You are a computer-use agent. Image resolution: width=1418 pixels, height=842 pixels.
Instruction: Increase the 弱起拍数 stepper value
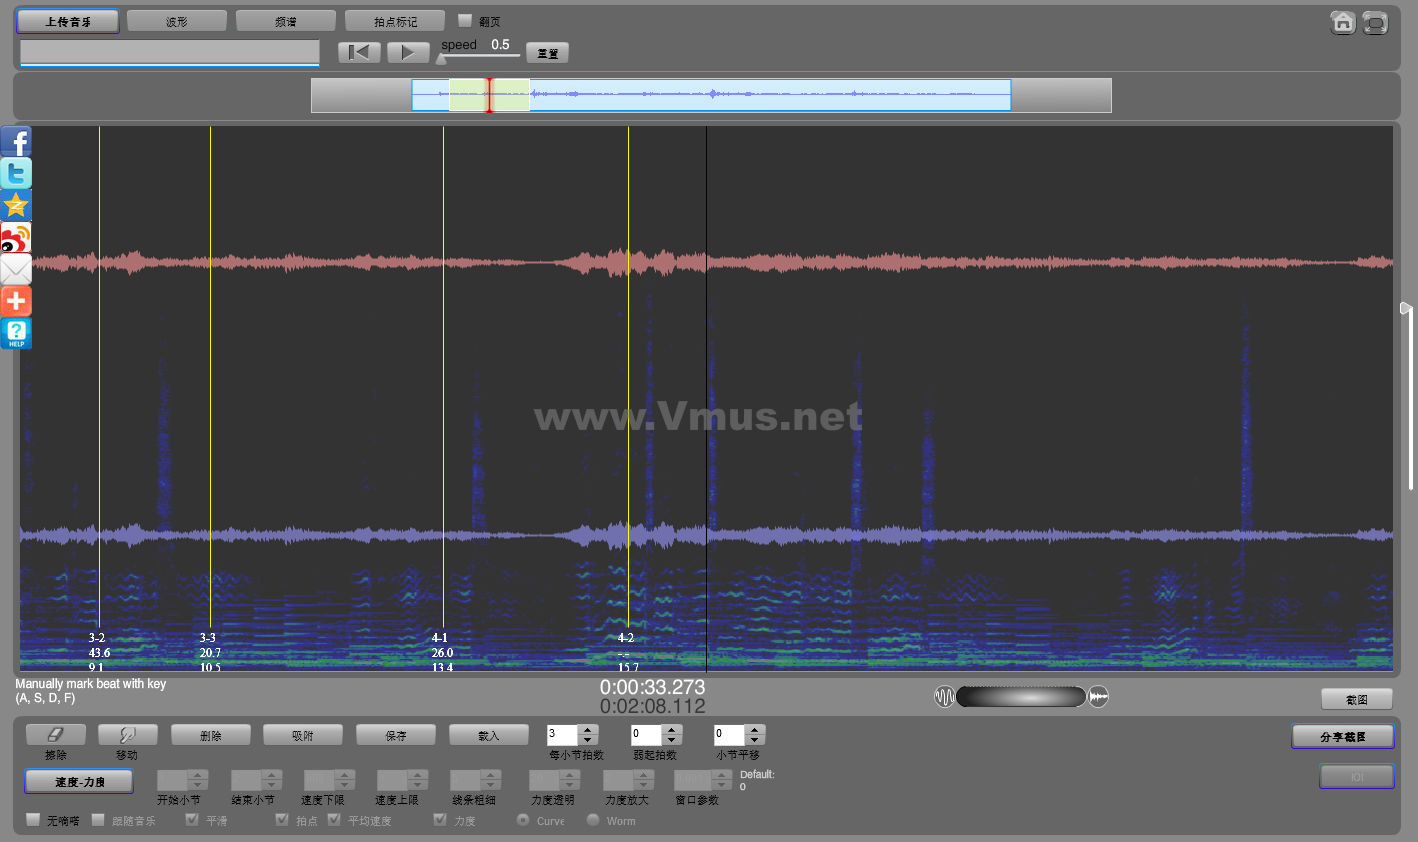(x=672, y=730)
